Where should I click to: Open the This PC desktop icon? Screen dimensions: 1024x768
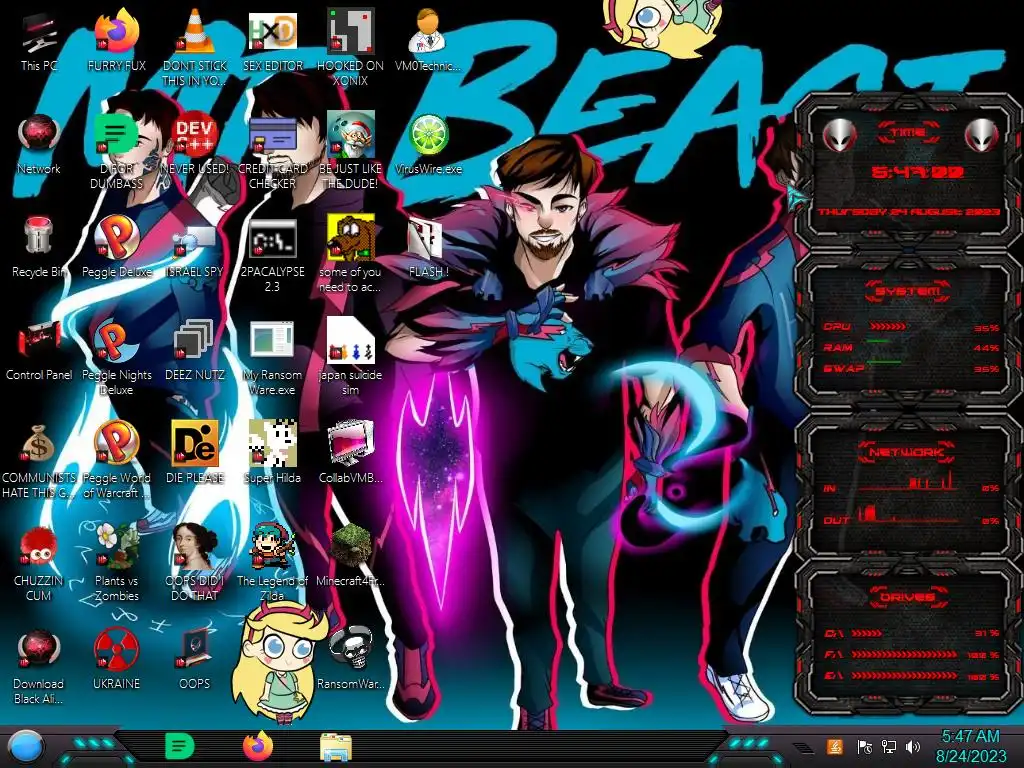(x=39, y=42)
